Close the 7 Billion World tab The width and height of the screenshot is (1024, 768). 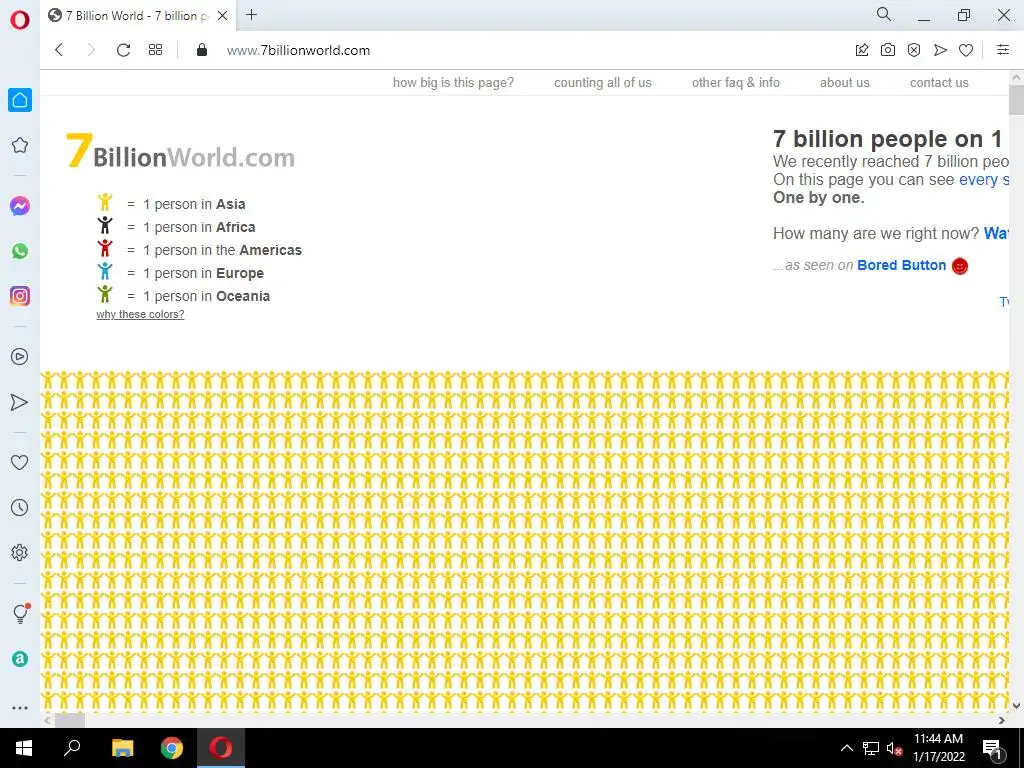coord(222,16)
